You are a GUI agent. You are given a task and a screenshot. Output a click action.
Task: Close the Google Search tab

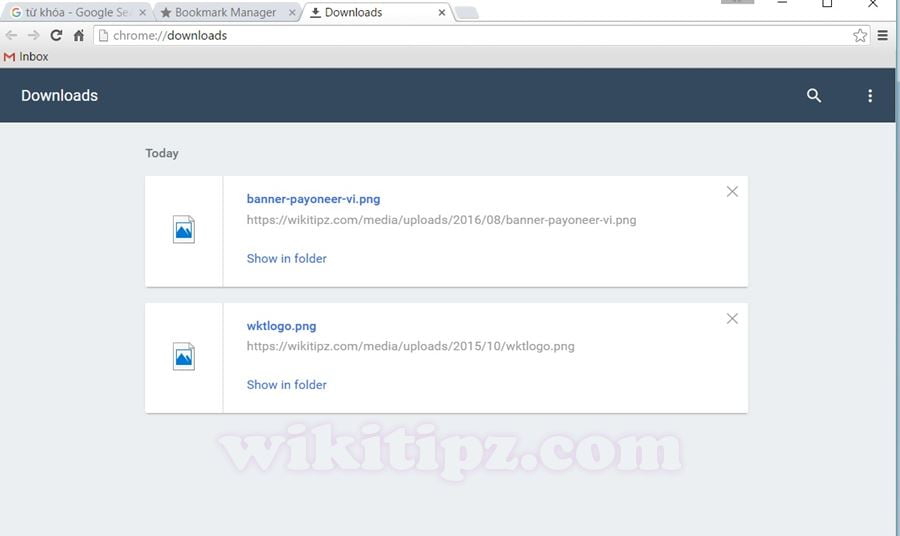(x=142, y=12)
